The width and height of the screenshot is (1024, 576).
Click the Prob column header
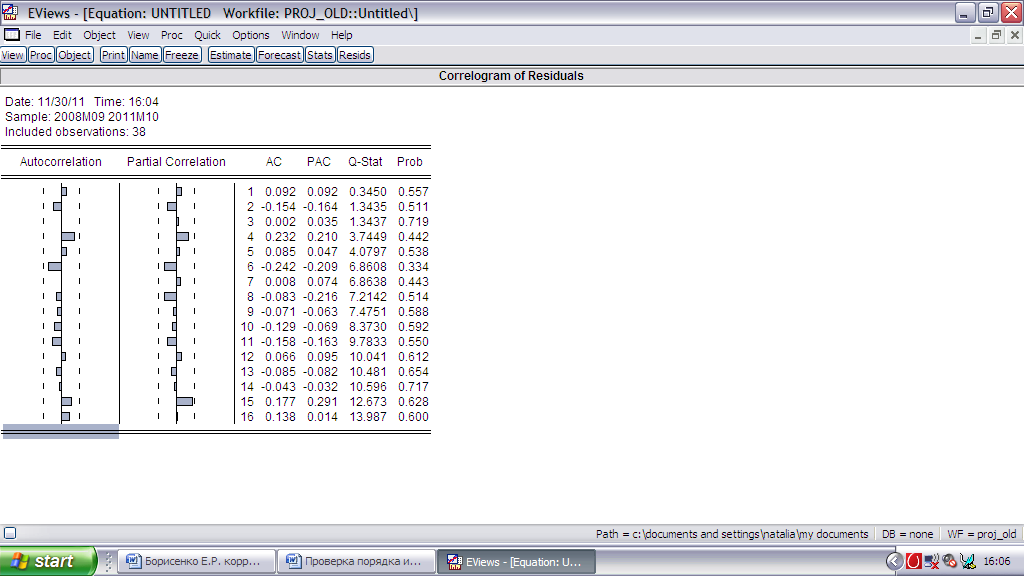tap(409, 162)
